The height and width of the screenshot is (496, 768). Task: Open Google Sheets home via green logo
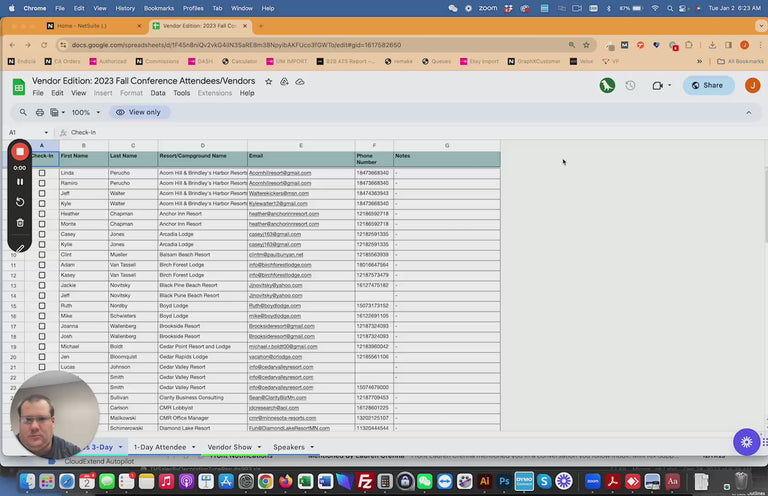19,87
